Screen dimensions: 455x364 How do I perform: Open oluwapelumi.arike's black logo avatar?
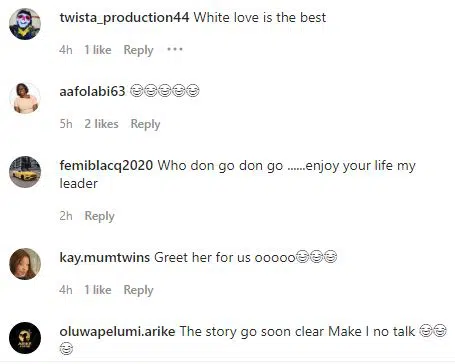point(25,338)
